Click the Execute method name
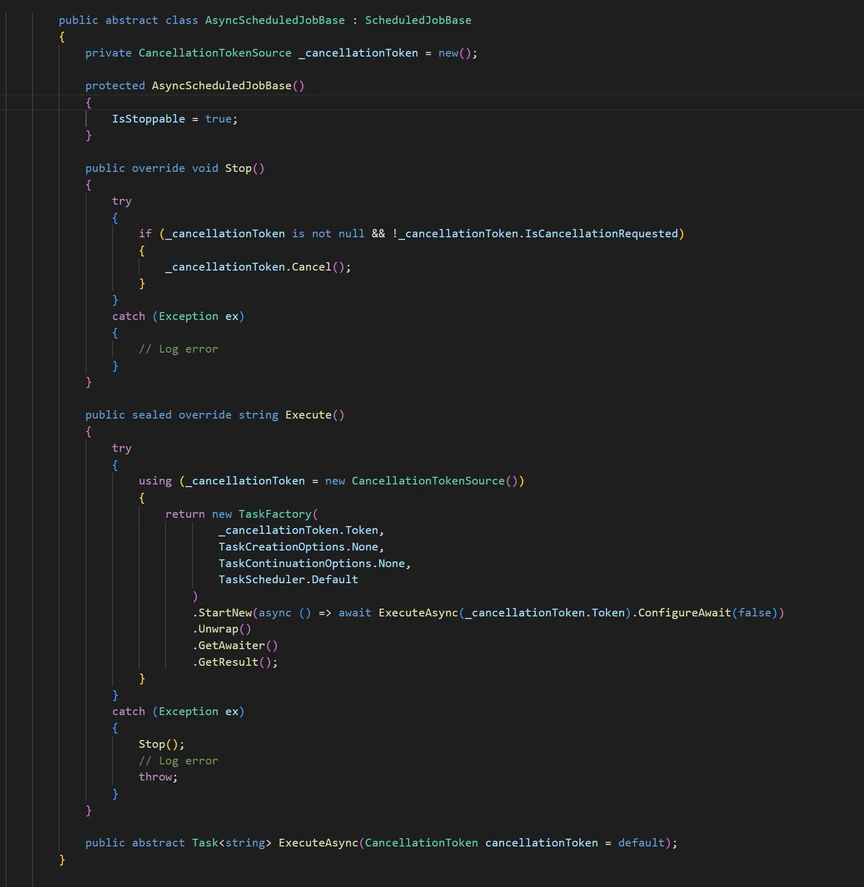Screen dimensions: 864x887 click(x=308, y=414)
